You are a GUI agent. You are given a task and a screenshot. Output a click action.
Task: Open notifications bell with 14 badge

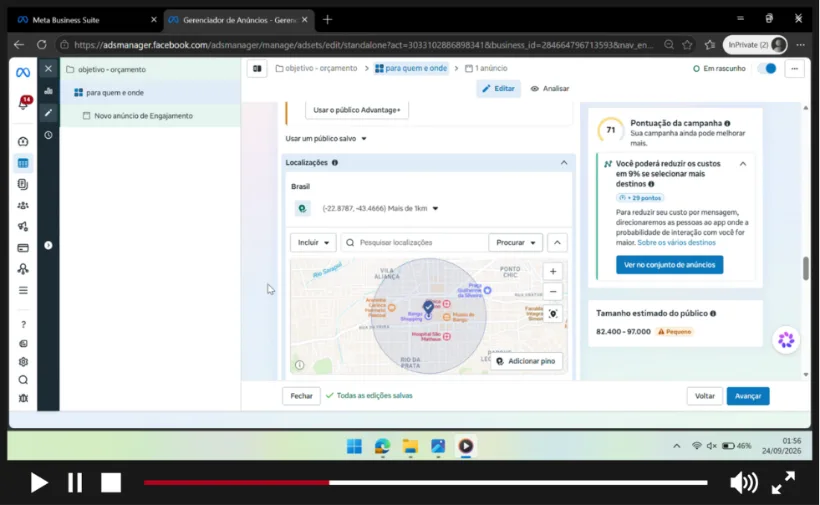coord(24,102)
